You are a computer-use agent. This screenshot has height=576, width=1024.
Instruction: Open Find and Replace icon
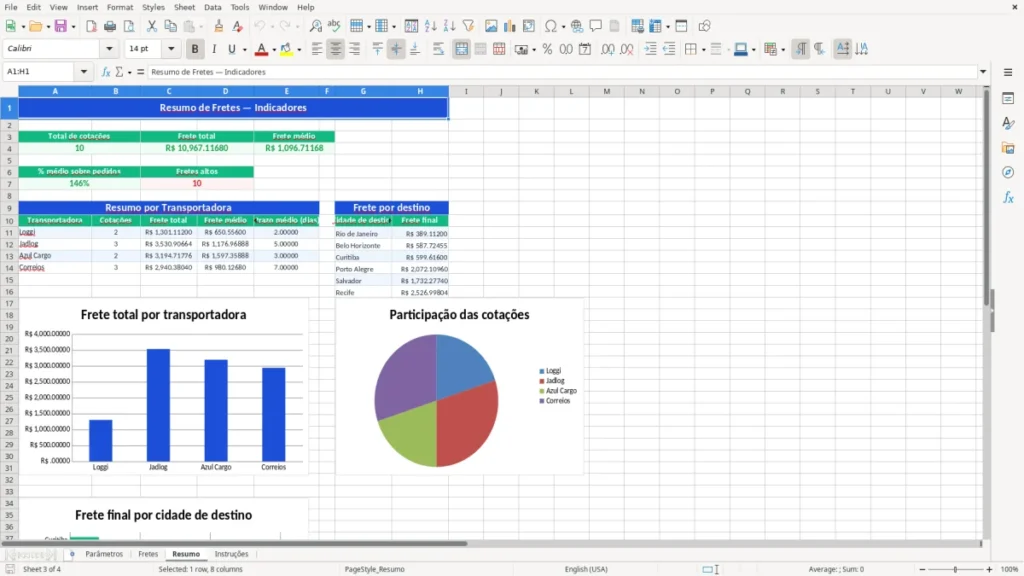(x=315, y=26)
